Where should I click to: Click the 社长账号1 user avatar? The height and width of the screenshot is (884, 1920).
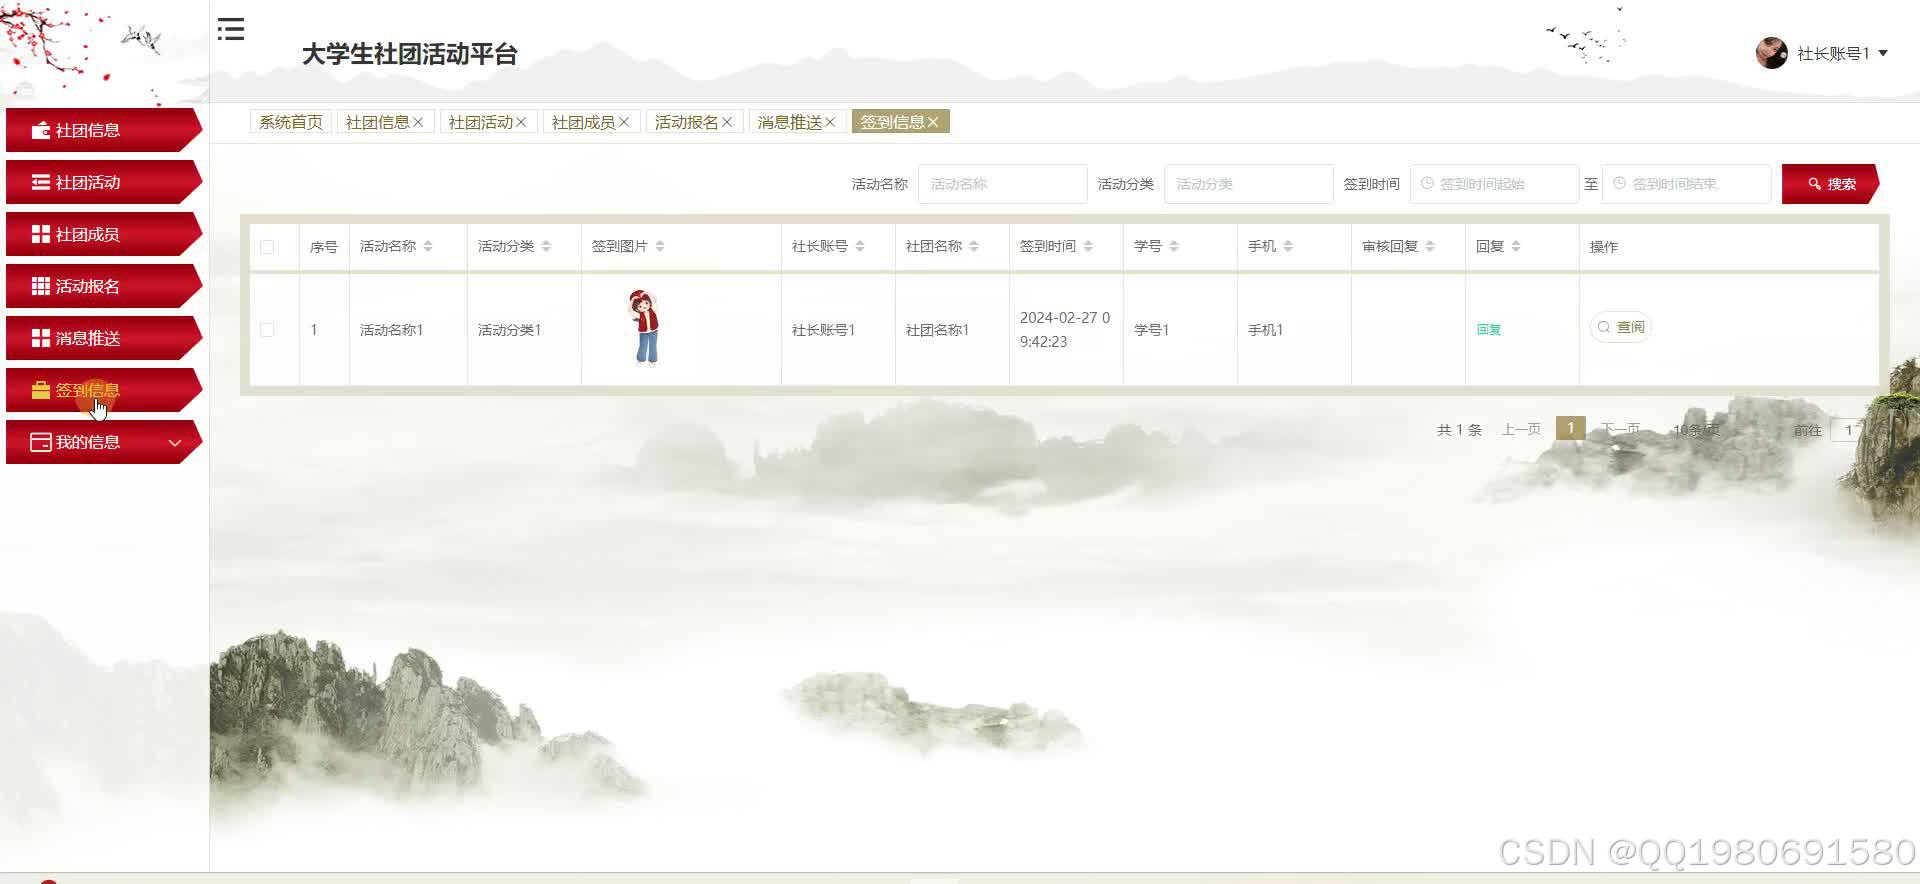[1771, 53]
